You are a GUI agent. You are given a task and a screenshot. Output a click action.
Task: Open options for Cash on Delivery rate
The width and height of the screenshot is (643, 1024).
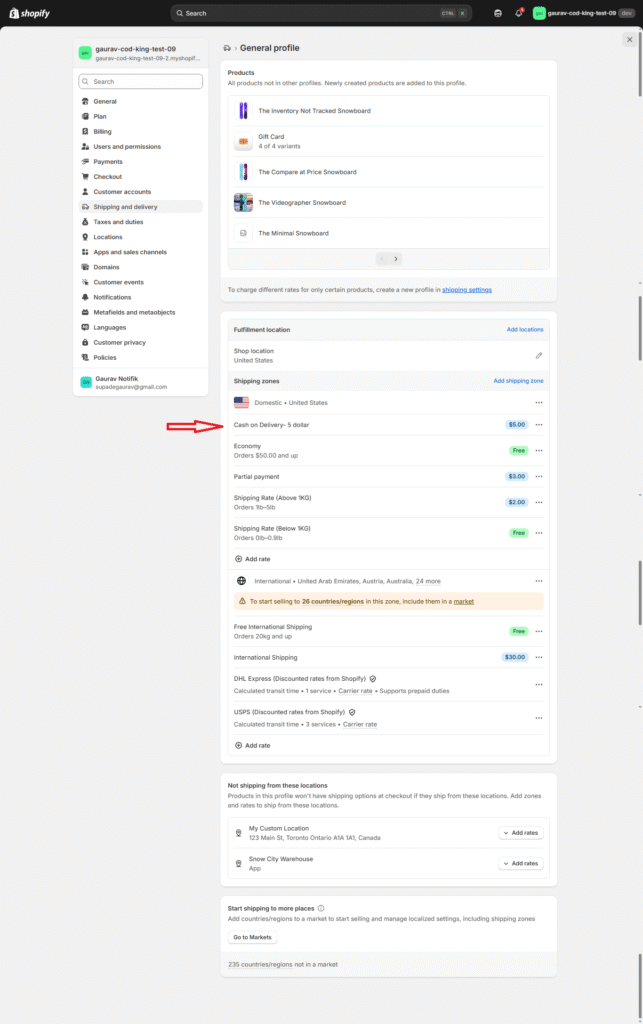click(539, 424)
